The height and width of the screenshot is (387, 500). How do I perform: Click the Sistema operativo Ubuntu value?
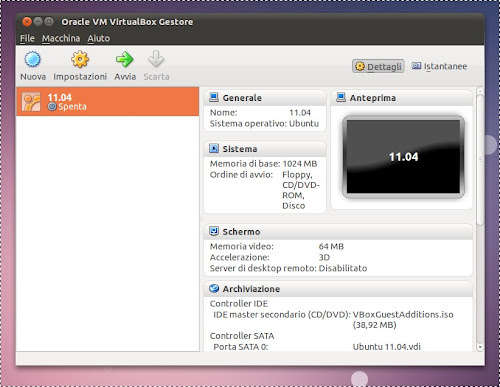[x=304, y=123]
